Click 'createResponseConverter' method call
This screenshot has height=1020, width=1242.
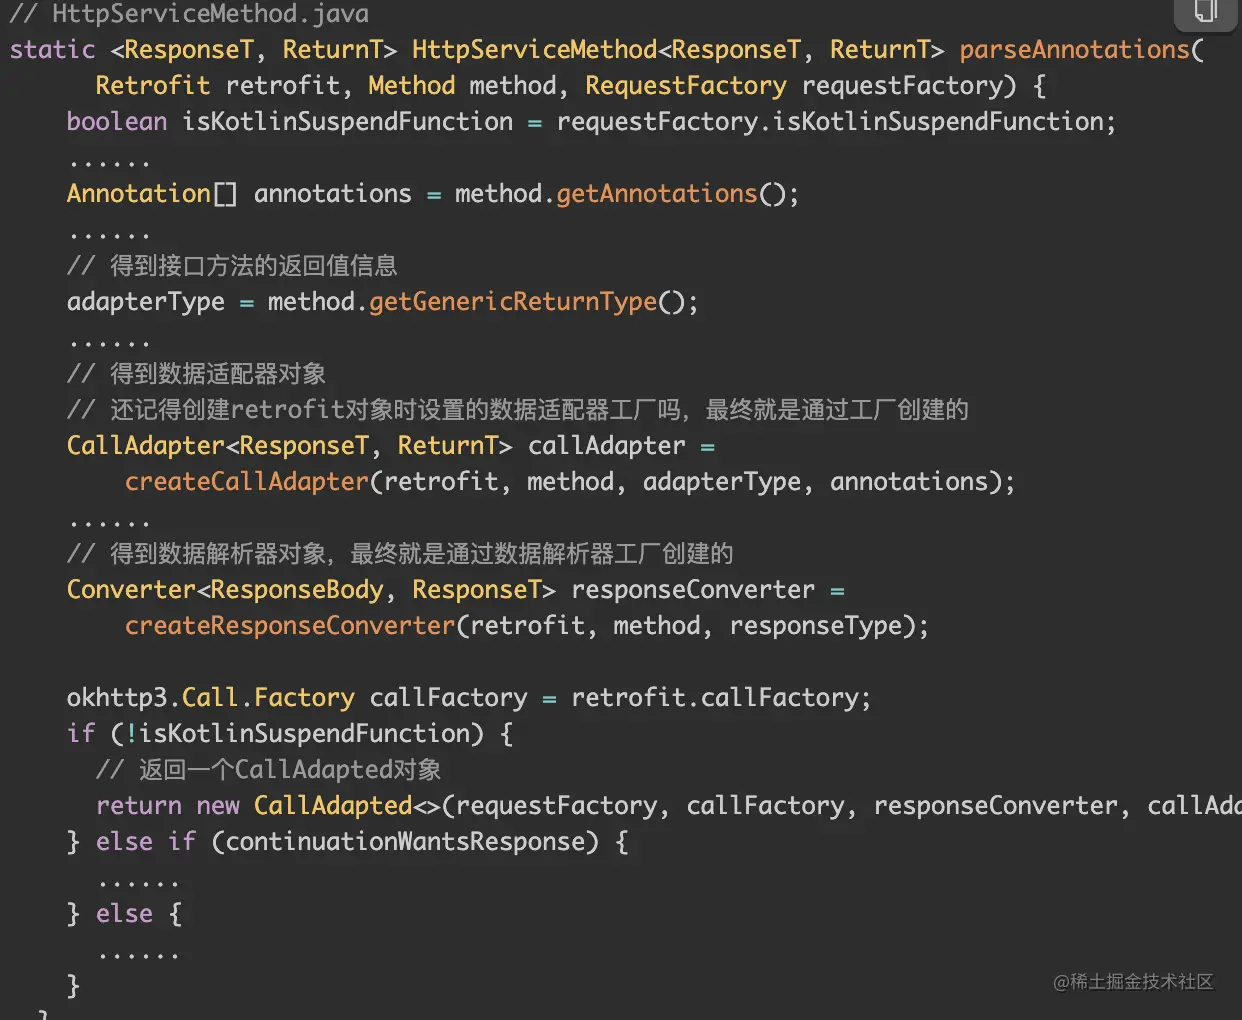point(290,626)
